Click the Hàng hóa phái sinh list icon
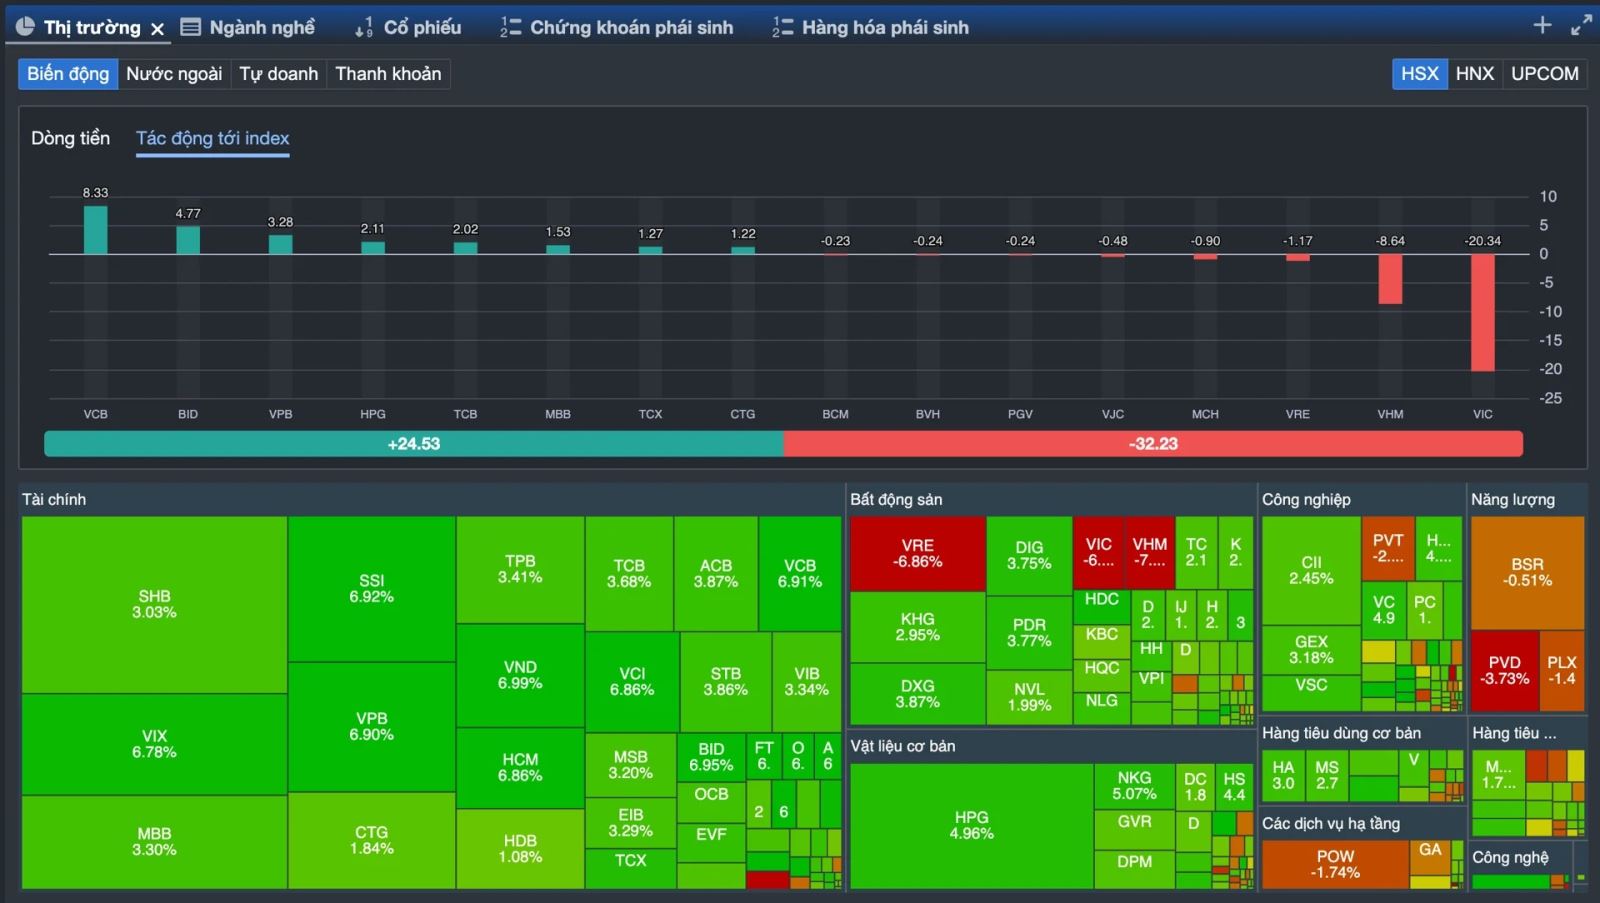1600x903 pixels. (x=782, y=27)
